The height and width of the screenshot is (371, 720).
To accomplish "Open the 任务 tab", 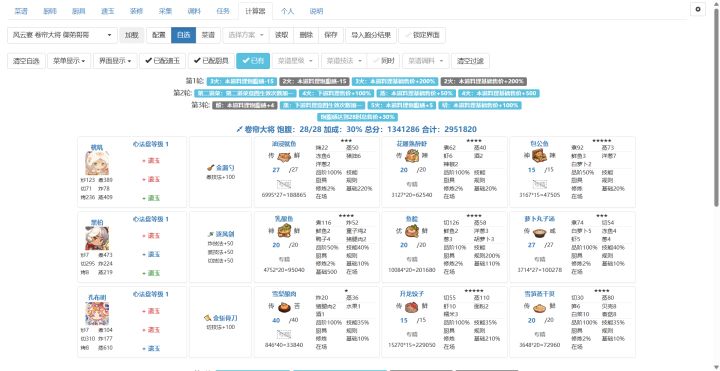I will [x=223, y=11].
